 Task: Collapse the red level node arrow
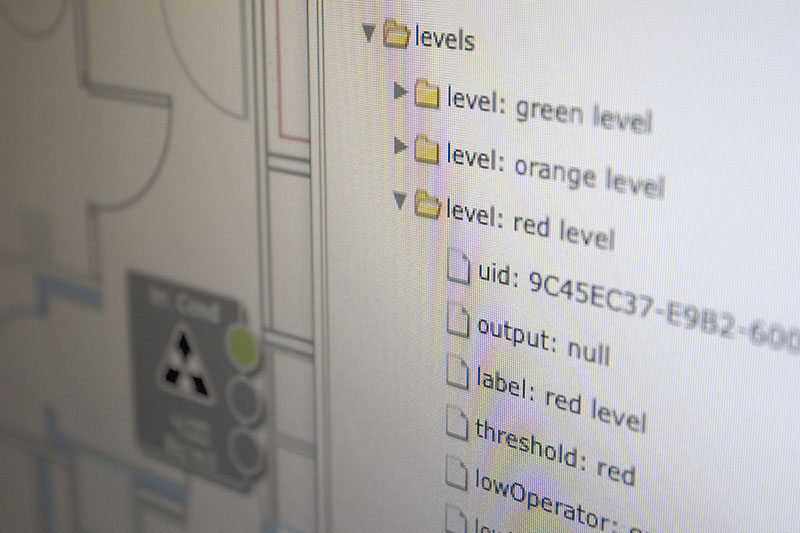[x=401, y=202]
